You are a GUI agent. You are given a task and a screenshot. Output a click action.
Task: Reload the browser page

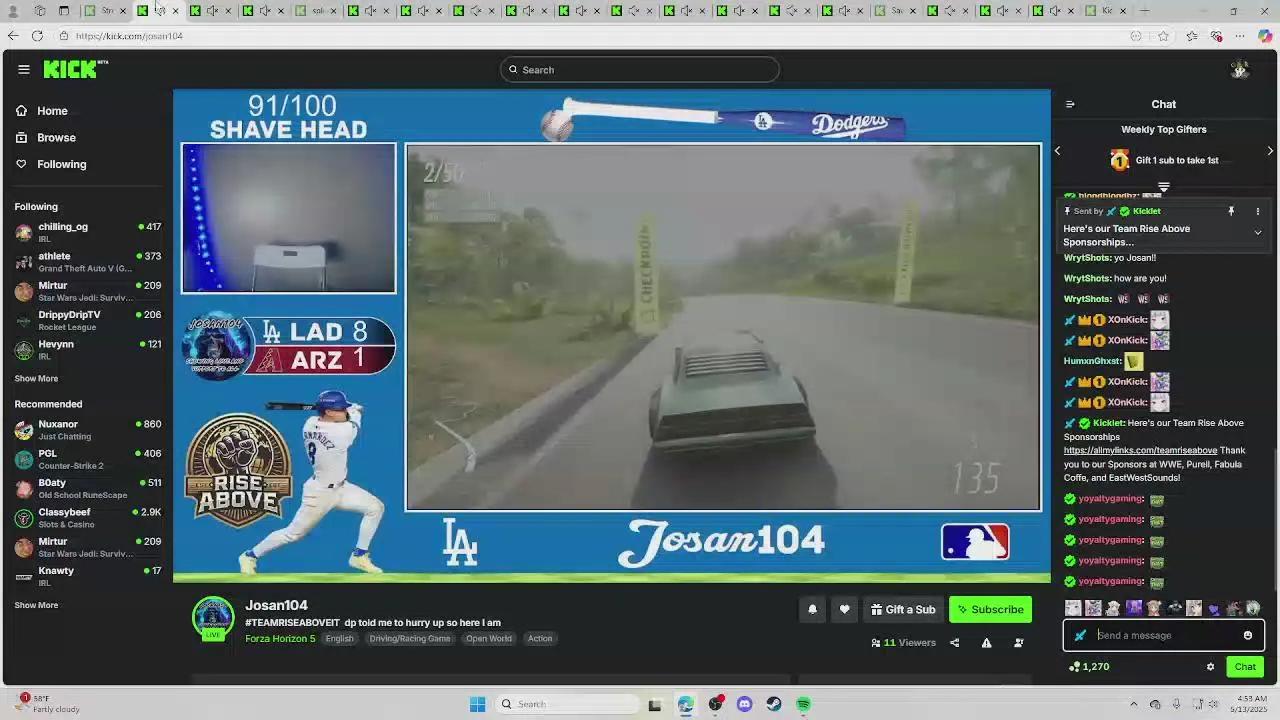(x=37, y=36)
